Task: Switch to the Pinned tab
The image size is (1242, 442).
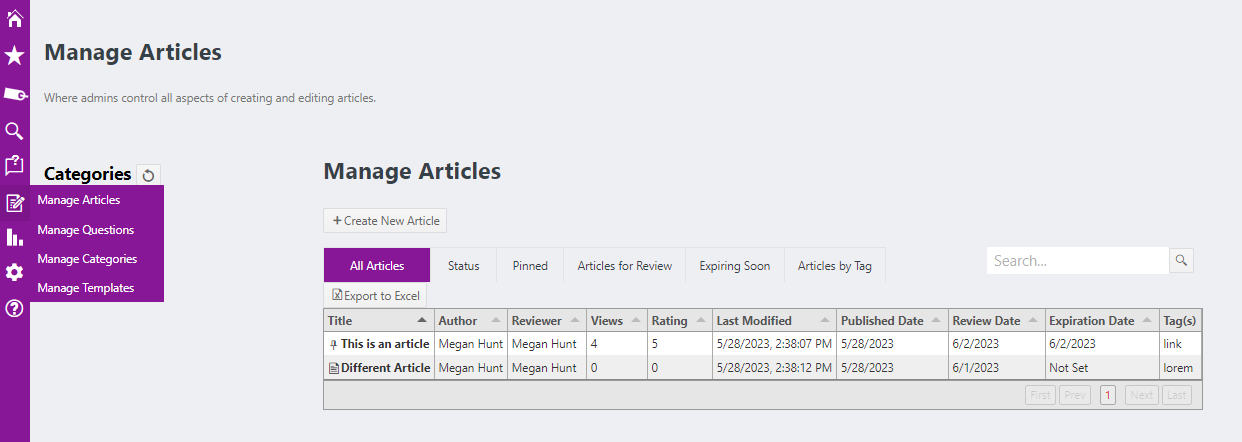Action: point(530,266)
